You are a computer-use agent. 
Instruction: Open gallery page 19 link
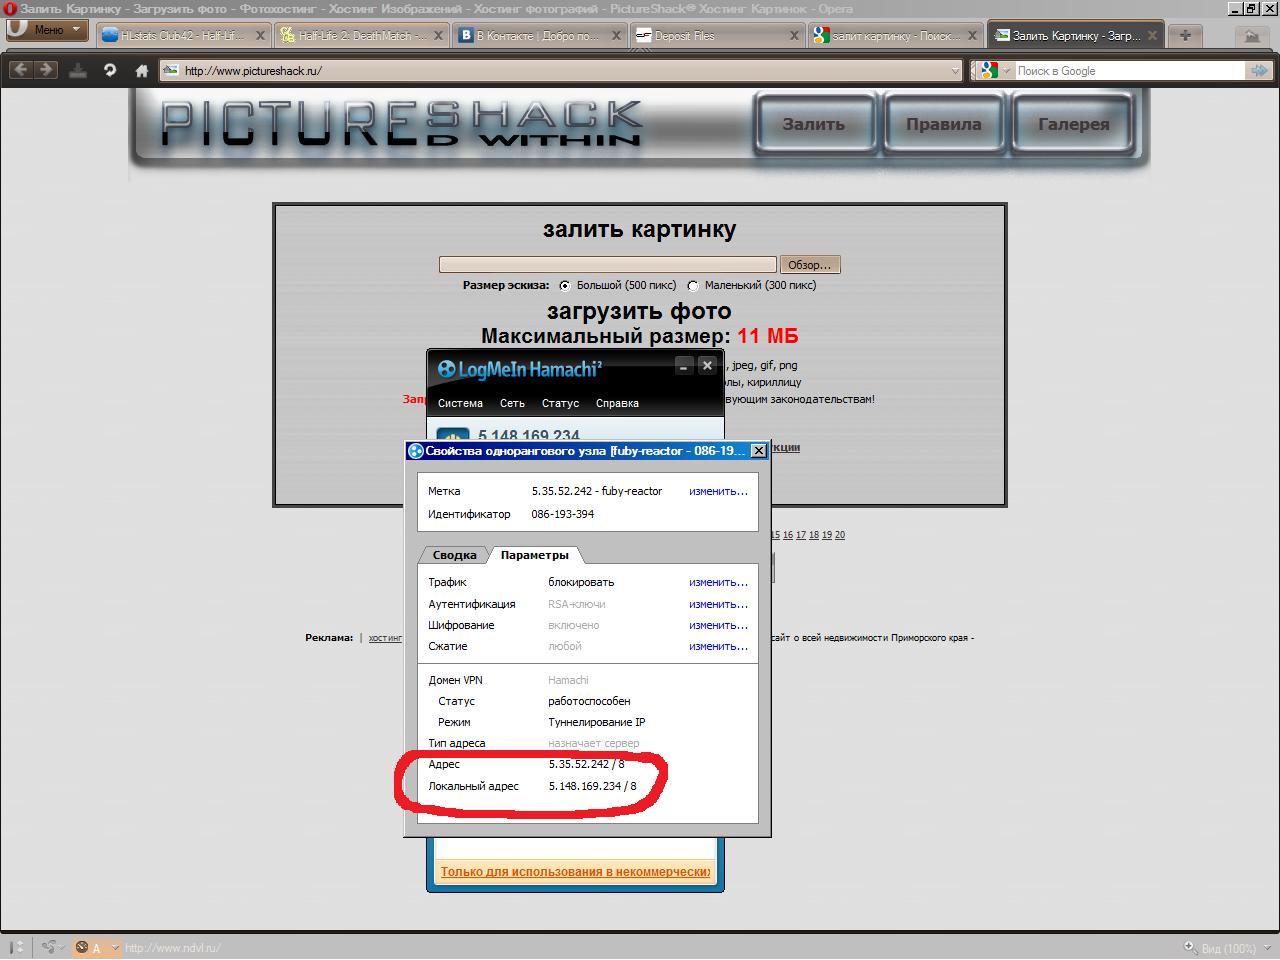click(827, 535)
